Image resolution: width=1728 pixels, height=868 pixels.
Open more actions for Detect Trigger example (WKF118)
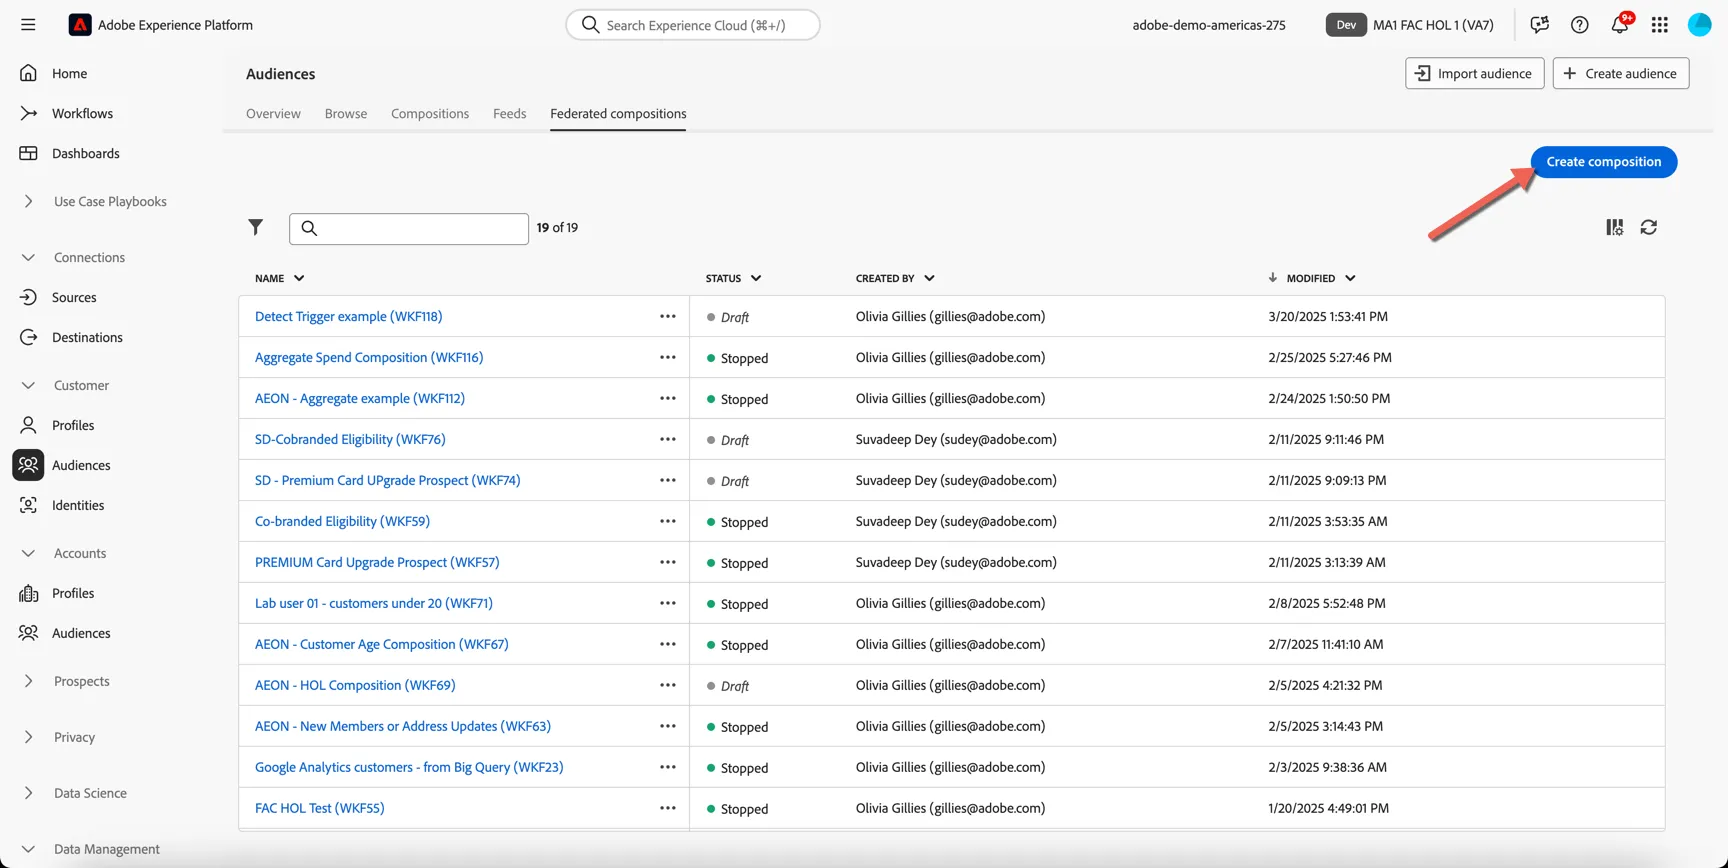pyautogui.click(x=667, y=316)
